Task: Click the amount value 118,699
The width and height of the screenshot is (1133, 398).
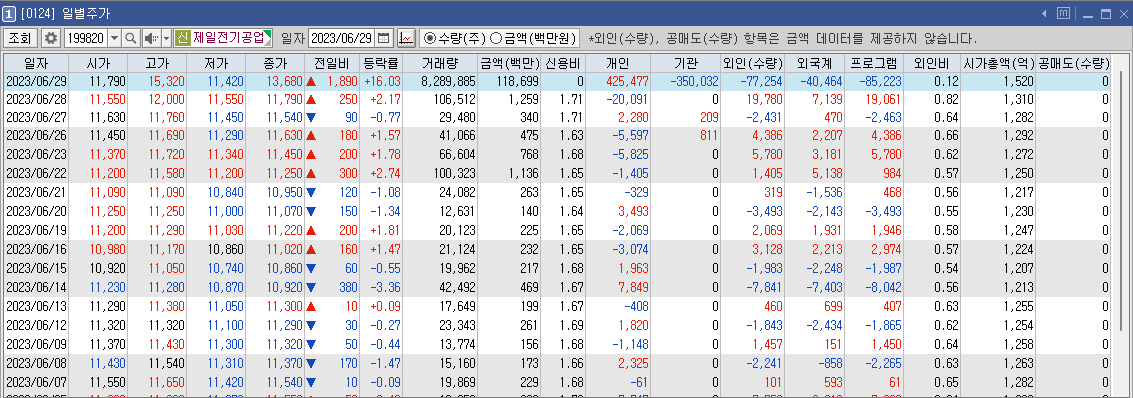Action: pyautogui.click(x=519, y=82)
